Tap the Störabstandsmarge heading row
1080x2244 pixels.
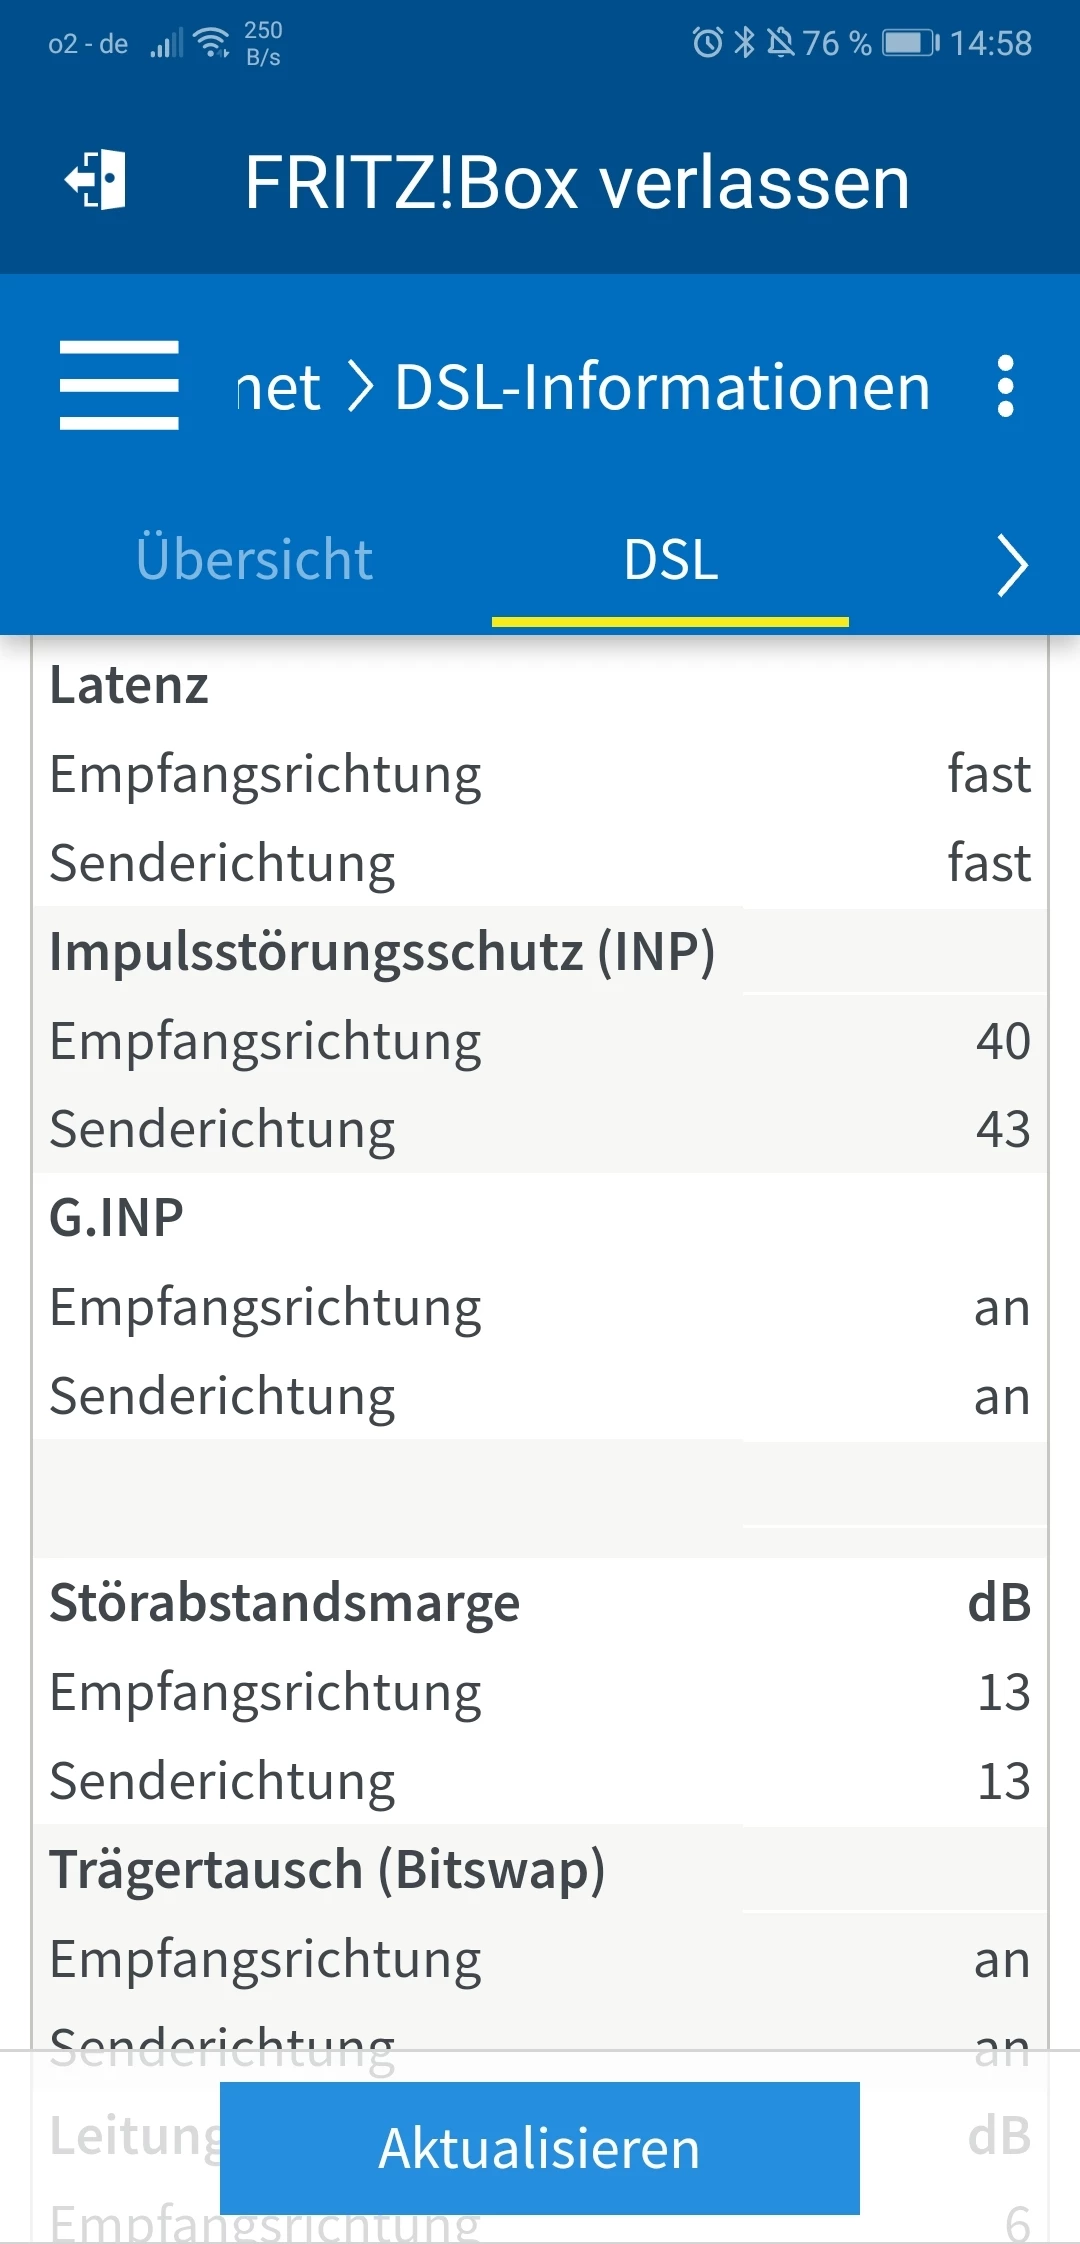285,1603
